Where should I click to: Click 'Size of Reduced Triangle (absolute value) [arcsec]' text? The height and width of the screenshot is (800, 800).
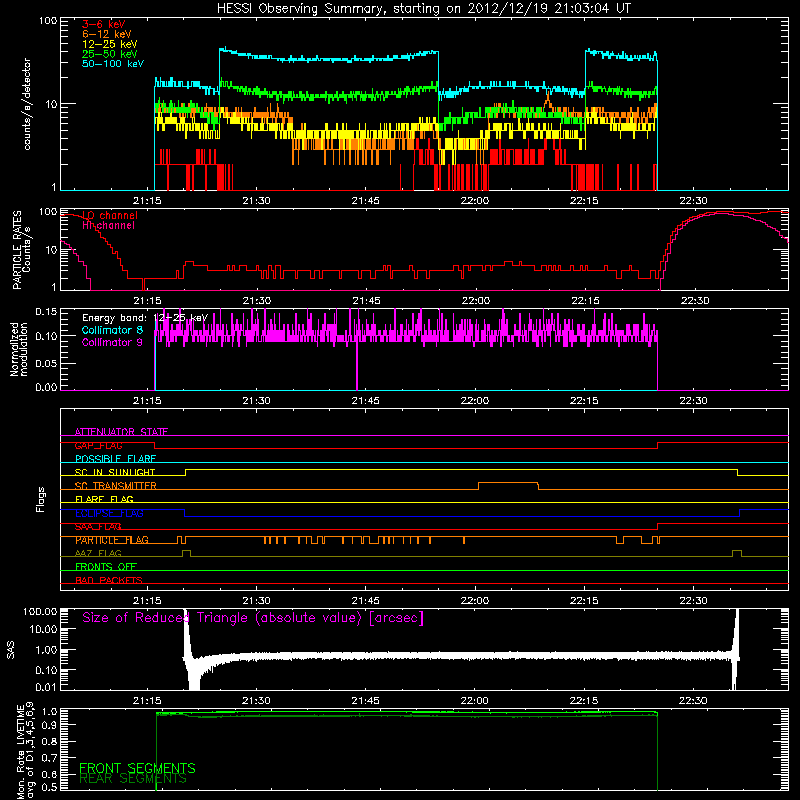[253, 618]
